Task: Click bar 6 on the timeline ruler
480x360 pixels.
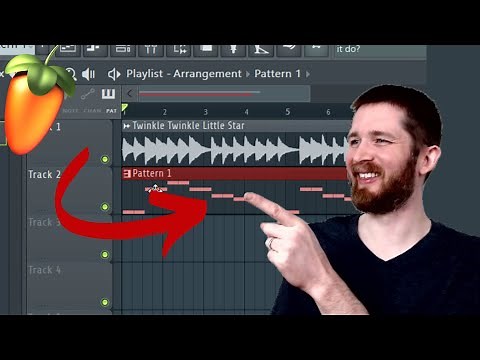Action: [x=328, y=112]
